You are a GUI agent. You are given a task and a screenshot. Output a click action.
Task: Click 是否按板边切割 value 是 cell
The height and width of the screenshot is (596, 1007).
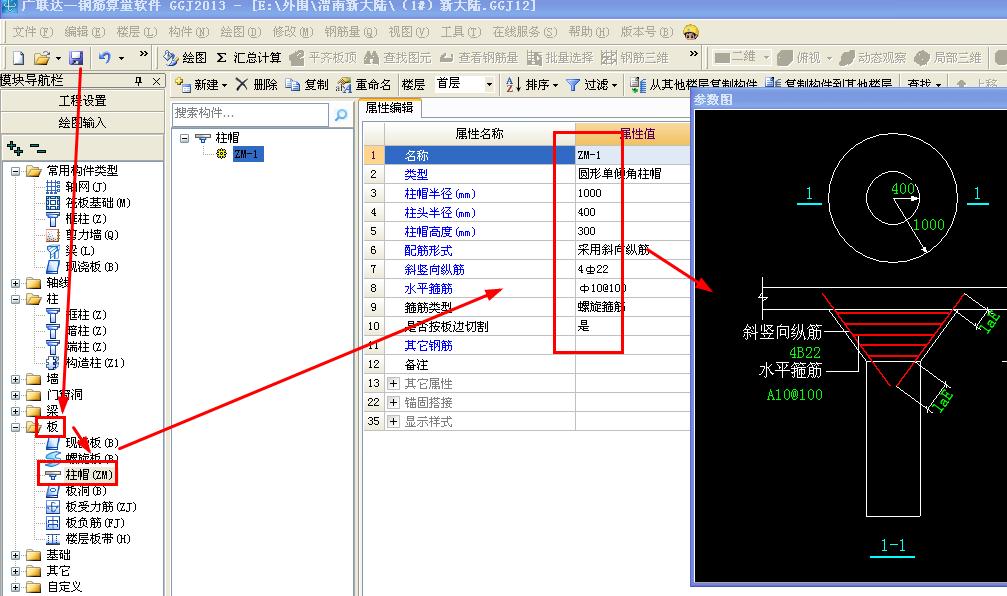633,326
